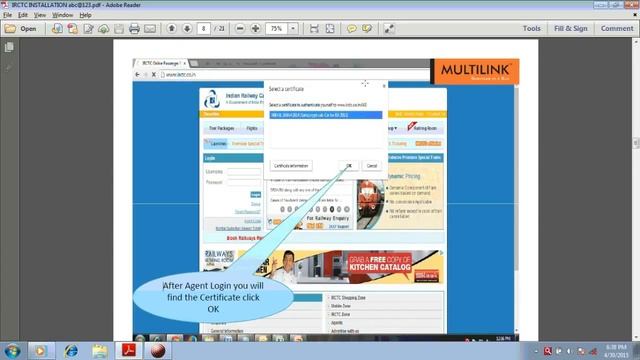Click the Open folder button

pyautogui.click(x=21, y=29)
